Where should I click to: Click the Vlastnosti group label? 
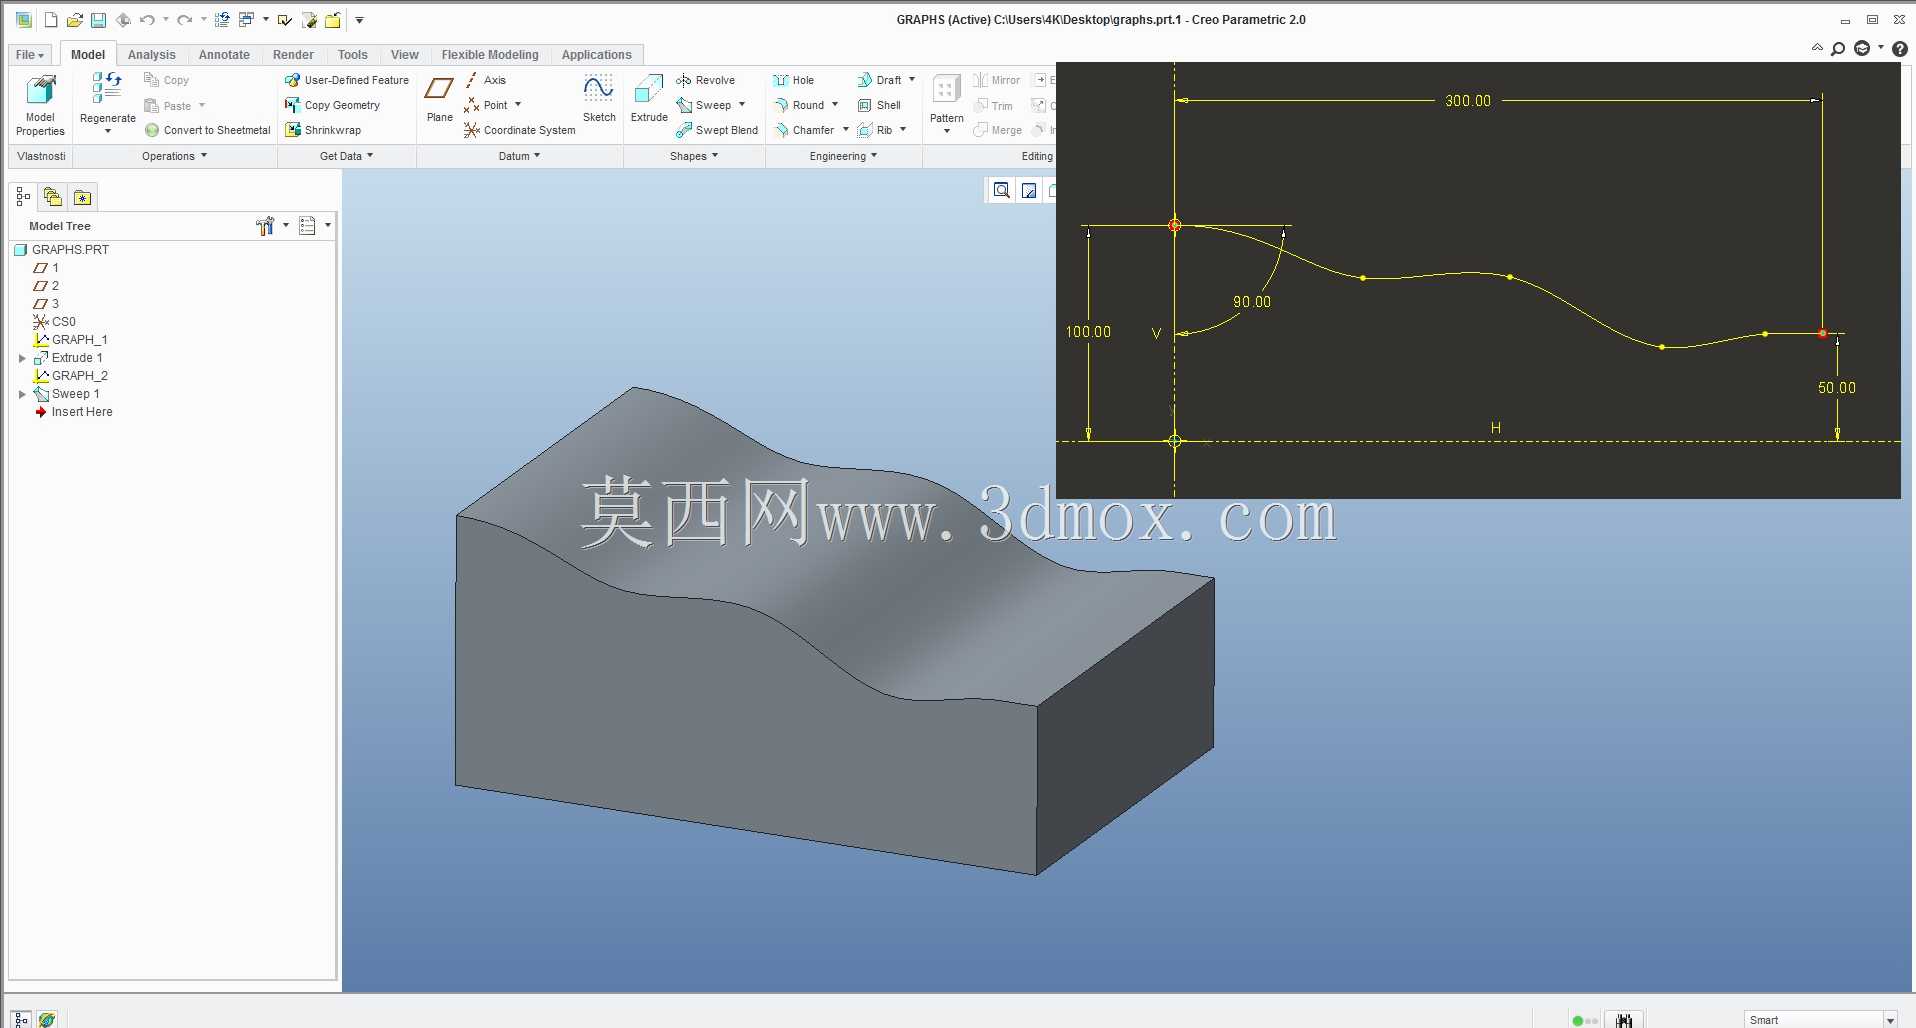coord(41,156)
